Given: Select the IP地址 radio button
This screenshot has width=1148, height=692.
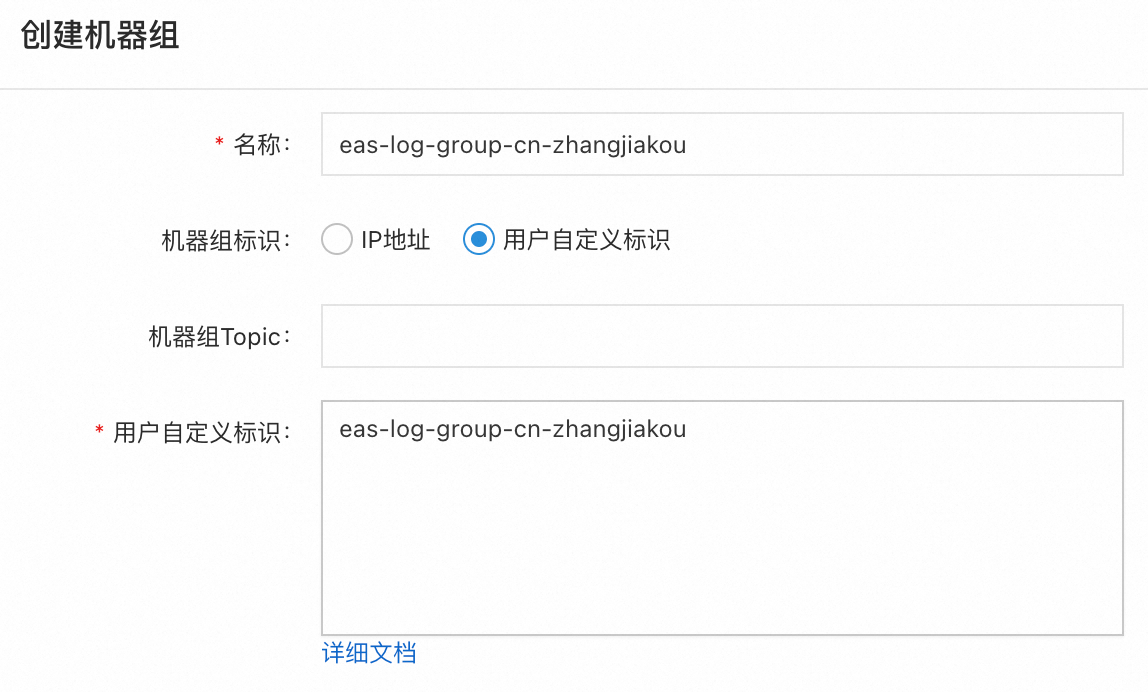Looking at the screenshot, I should tap(337, 240).
